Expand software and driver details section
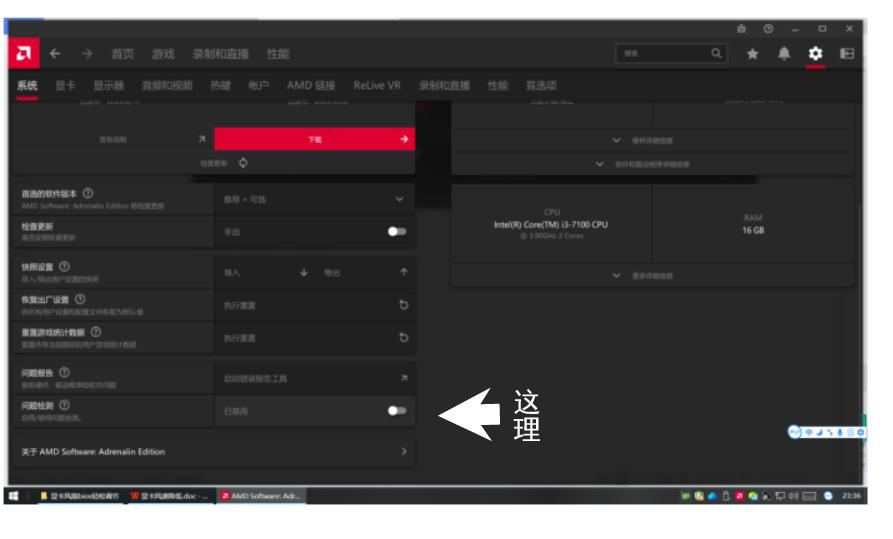 (x=652, y=164)
